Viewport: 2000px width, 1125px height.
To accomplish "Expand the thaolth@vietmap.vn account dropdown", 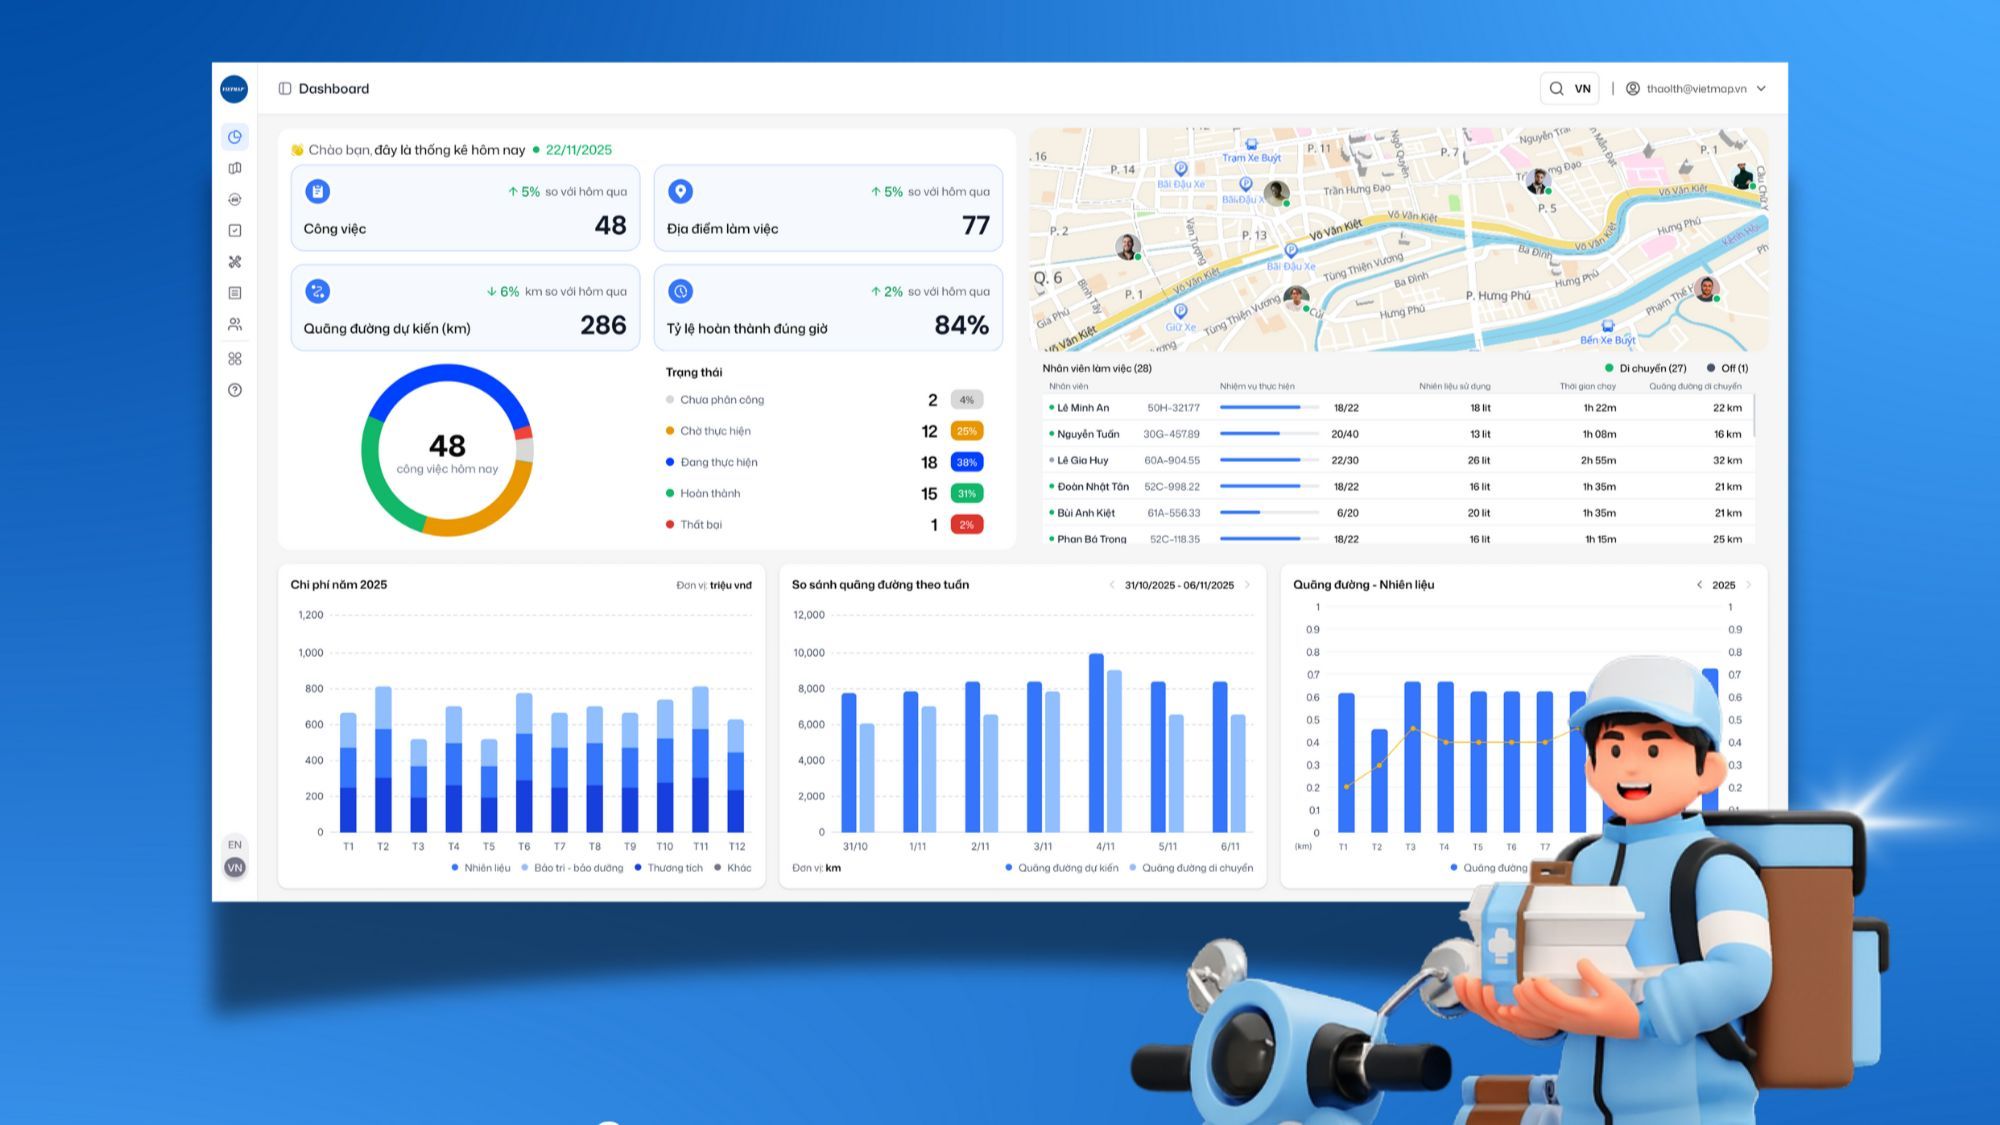I will pyautogui.click(x=1761, y=89).
